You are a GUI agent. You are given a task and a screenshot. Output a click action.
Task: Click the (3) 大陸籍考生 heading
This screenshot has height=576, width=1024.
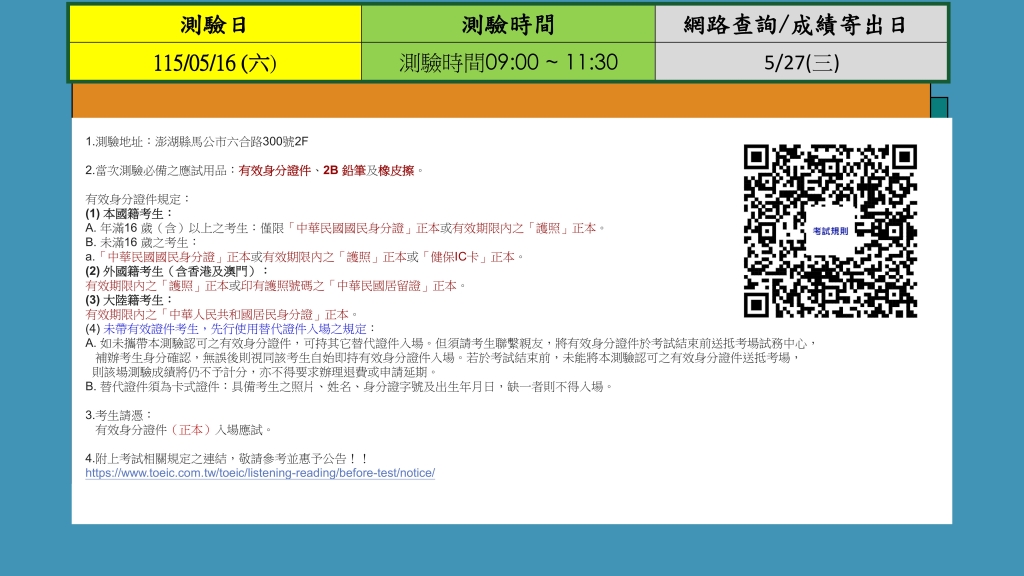point(129,300)
